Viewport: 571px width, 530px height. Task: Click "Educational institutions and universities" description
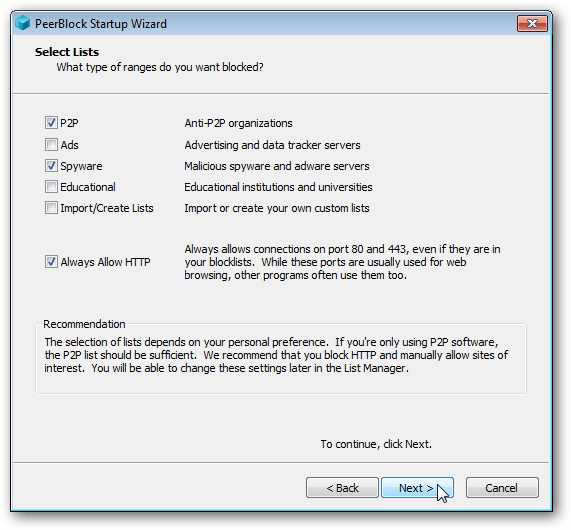tap(278, 187)
